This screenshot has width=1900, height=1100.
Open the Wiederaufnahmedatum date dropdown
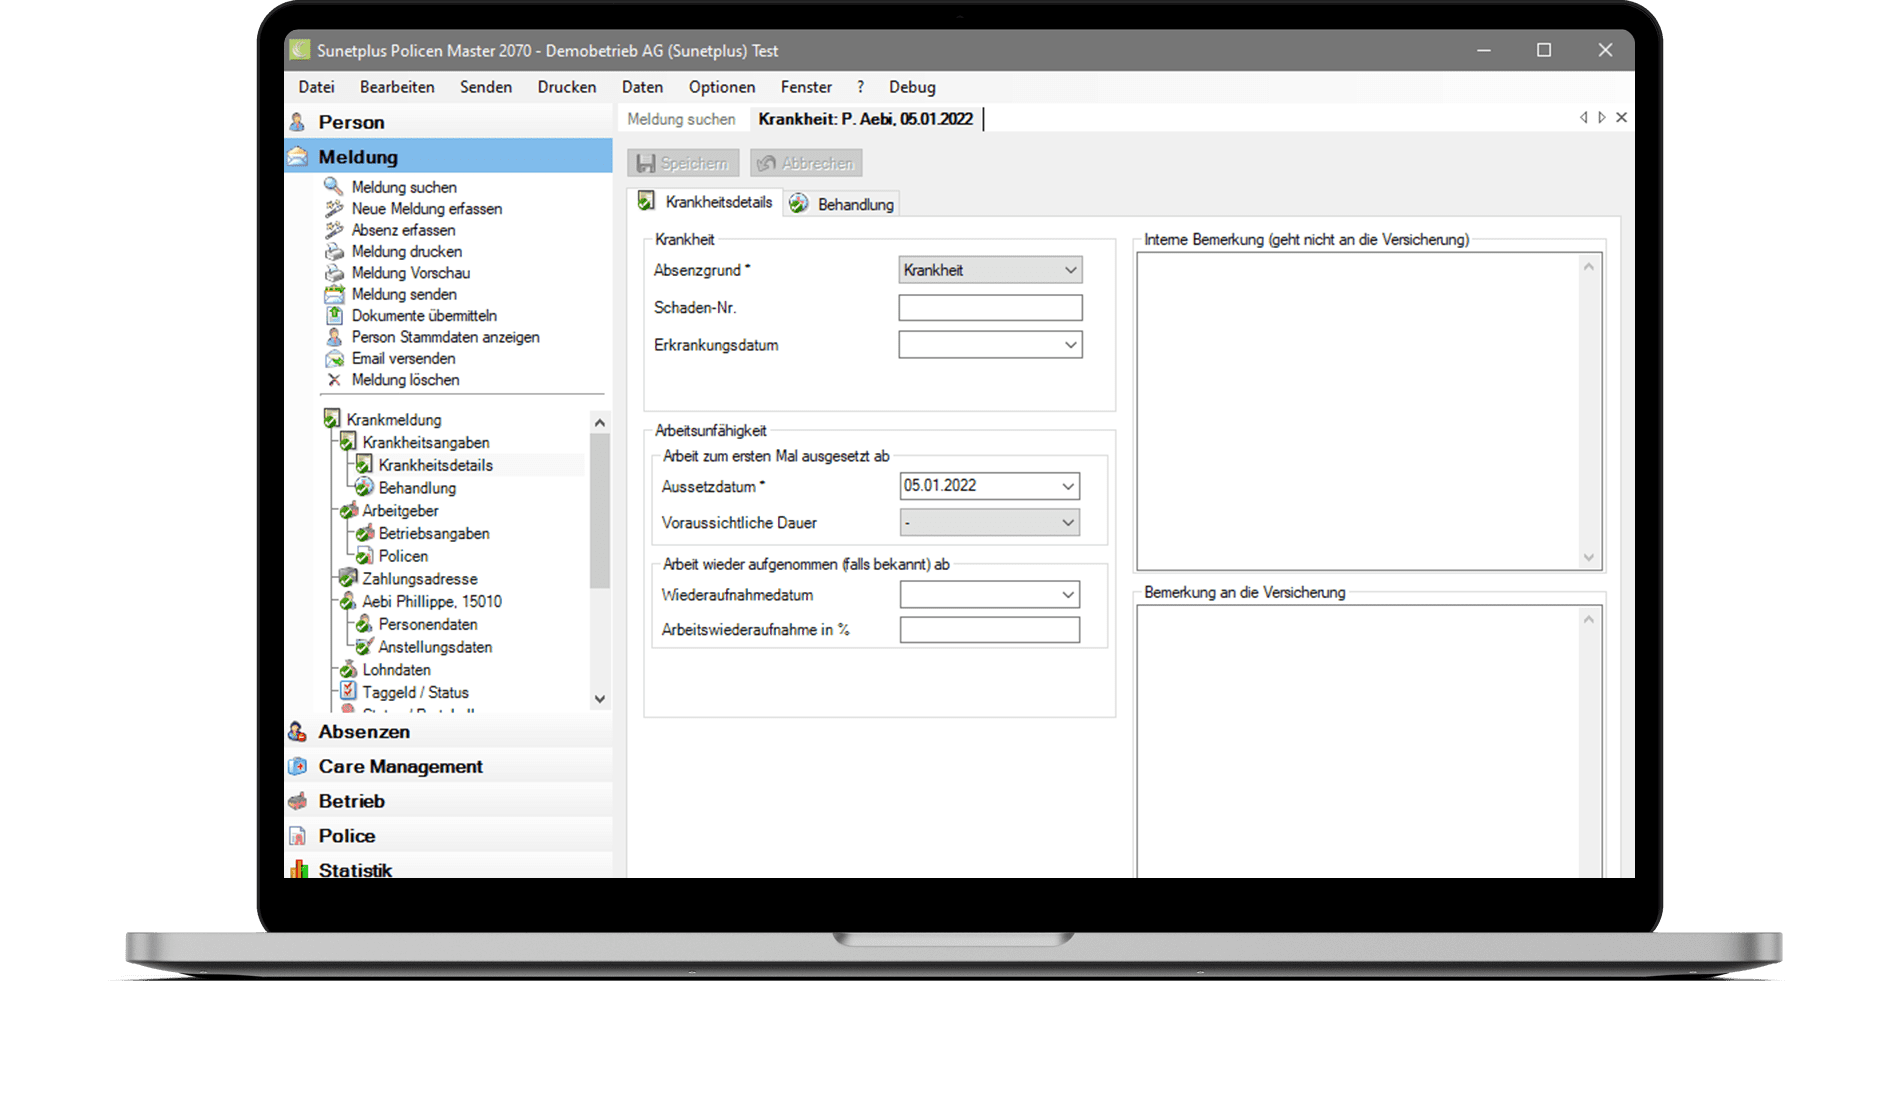click(x=1067, y=595)
